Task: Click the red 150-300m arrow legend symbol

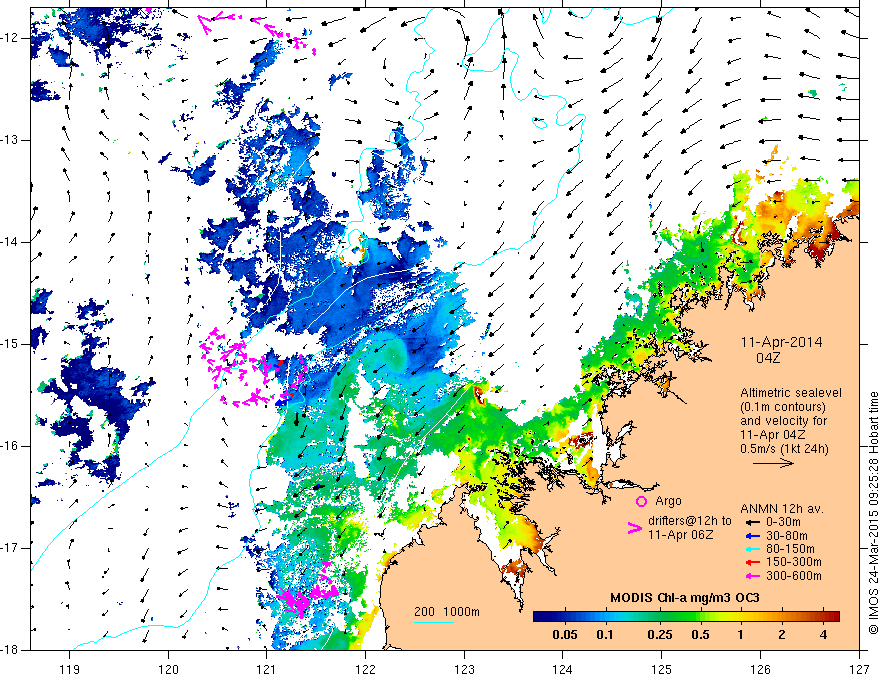Action: point(753,563)
